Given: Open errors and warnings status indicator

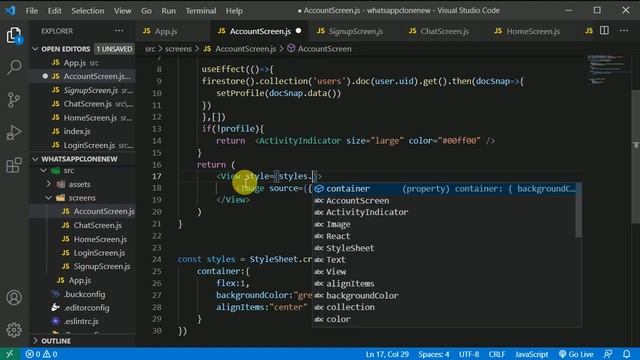Looking at the screenshot, I should [41, 354].
